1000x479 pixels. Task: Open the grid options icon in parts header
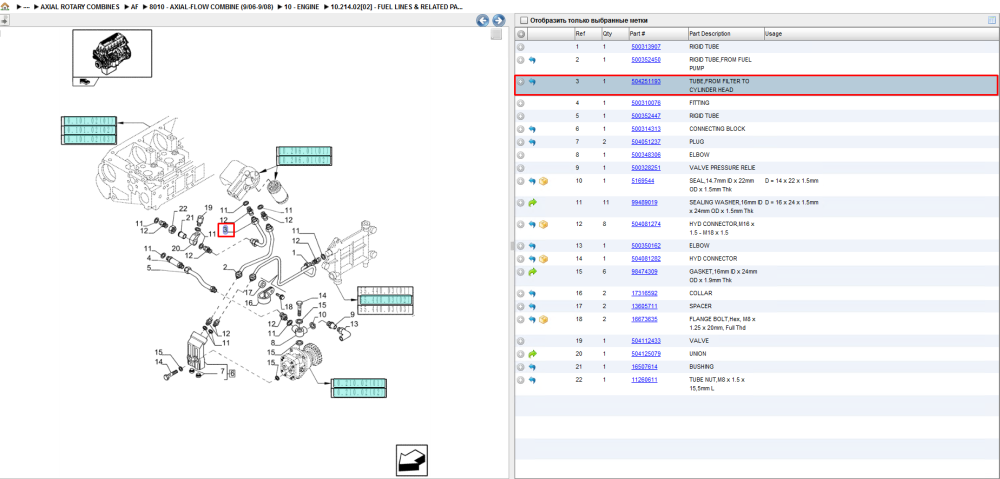click(x=991, y=20)
